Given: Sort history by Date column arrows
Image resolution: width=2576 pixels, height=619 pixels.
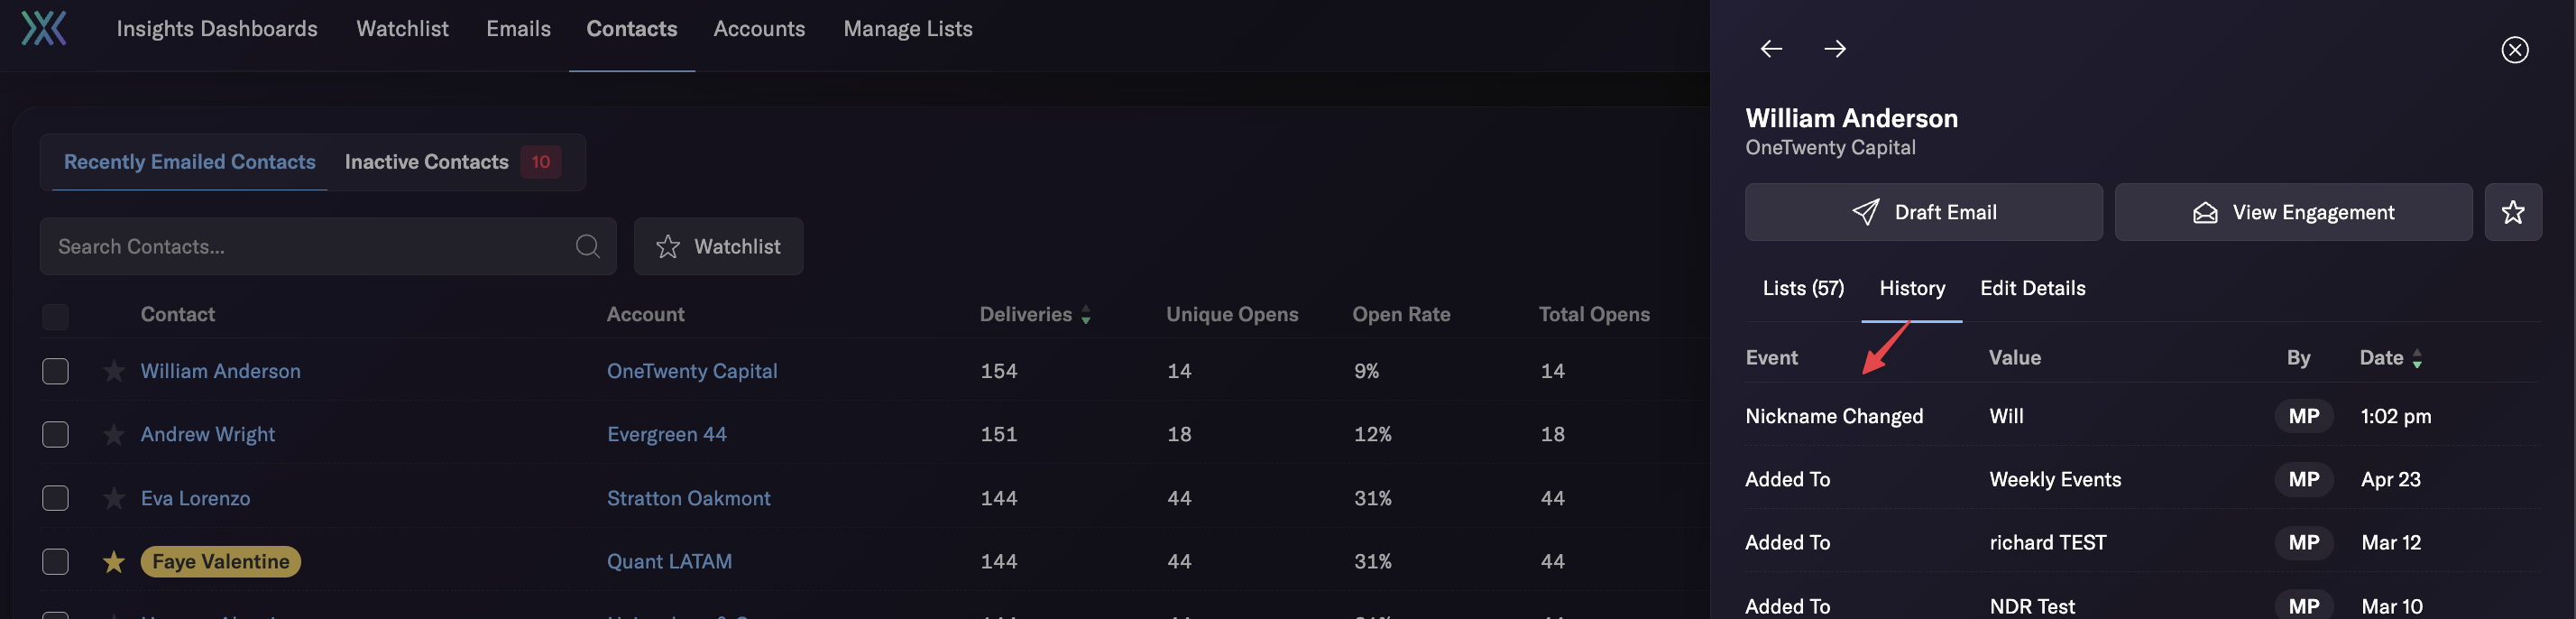Looking at the screenshot, I should [2416, 359].
